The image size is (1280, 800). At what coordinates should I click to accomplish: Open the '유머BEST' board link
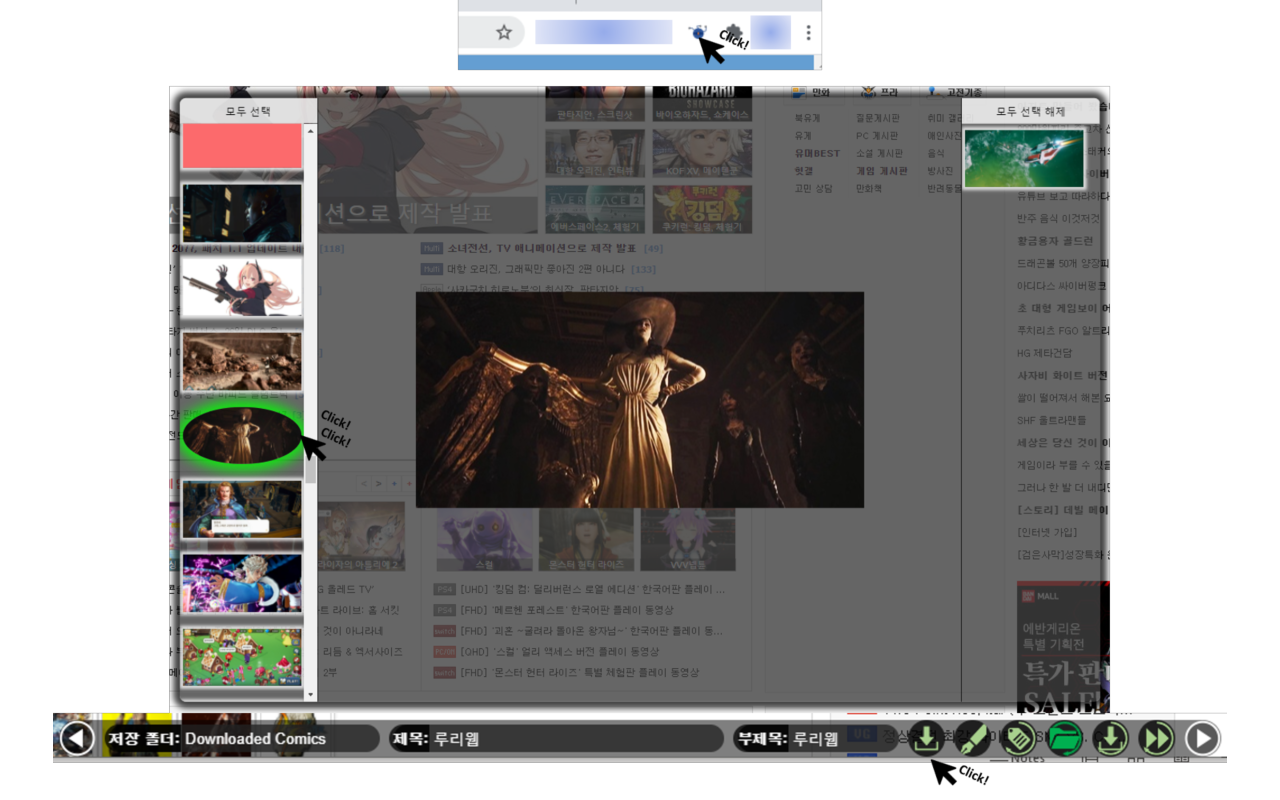click(817, 153)
